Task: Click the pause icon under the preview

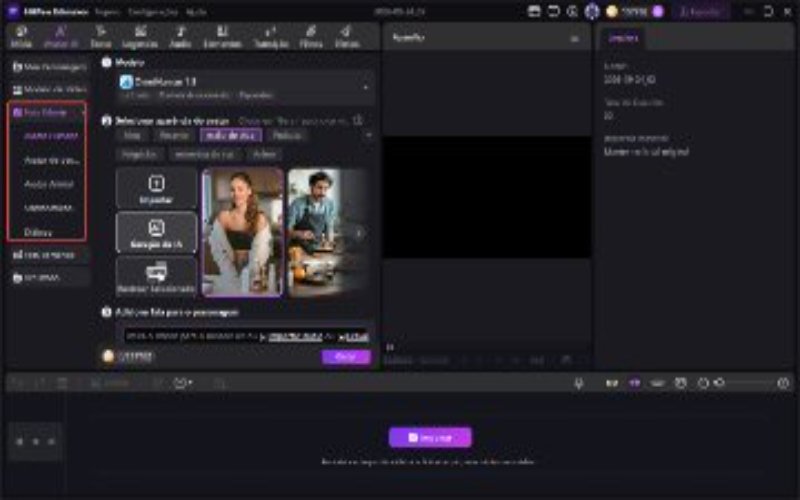Action: [390, 347]
